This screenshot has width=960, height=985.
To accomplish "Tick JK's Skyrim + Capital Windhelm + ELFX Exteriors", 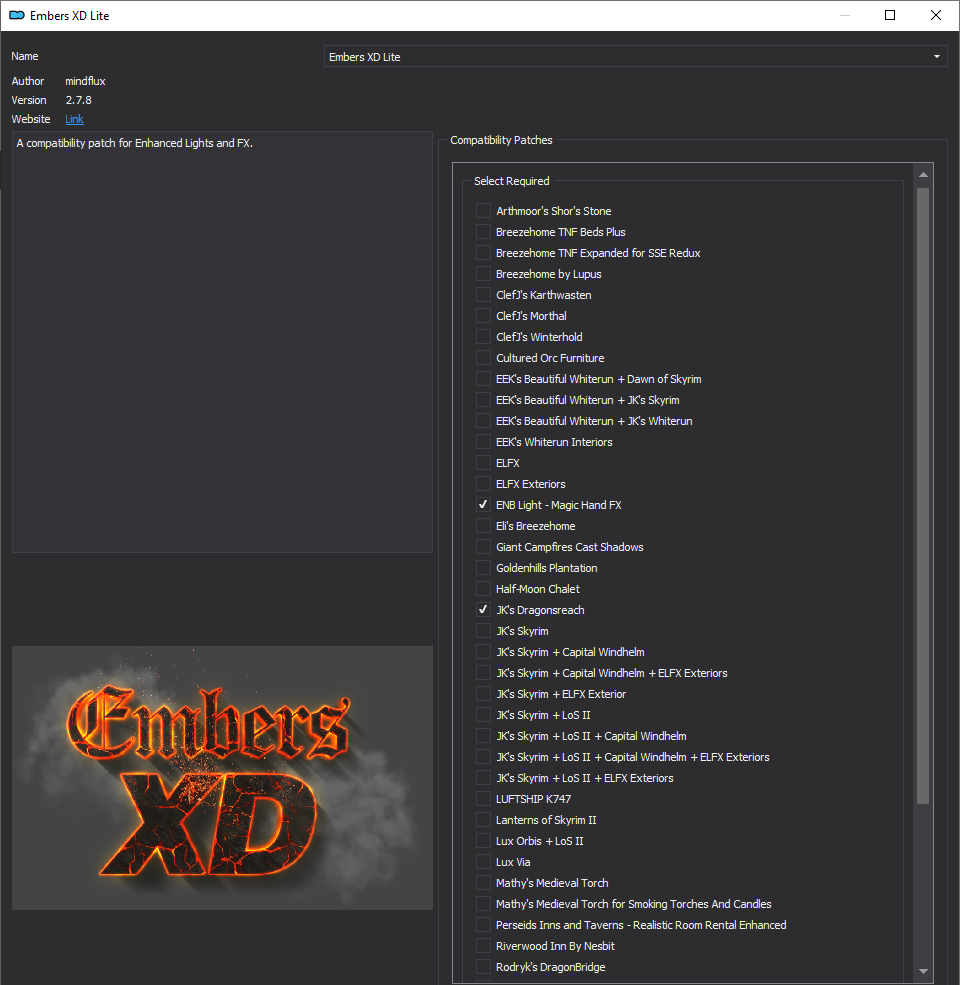I will pos(483,673).
